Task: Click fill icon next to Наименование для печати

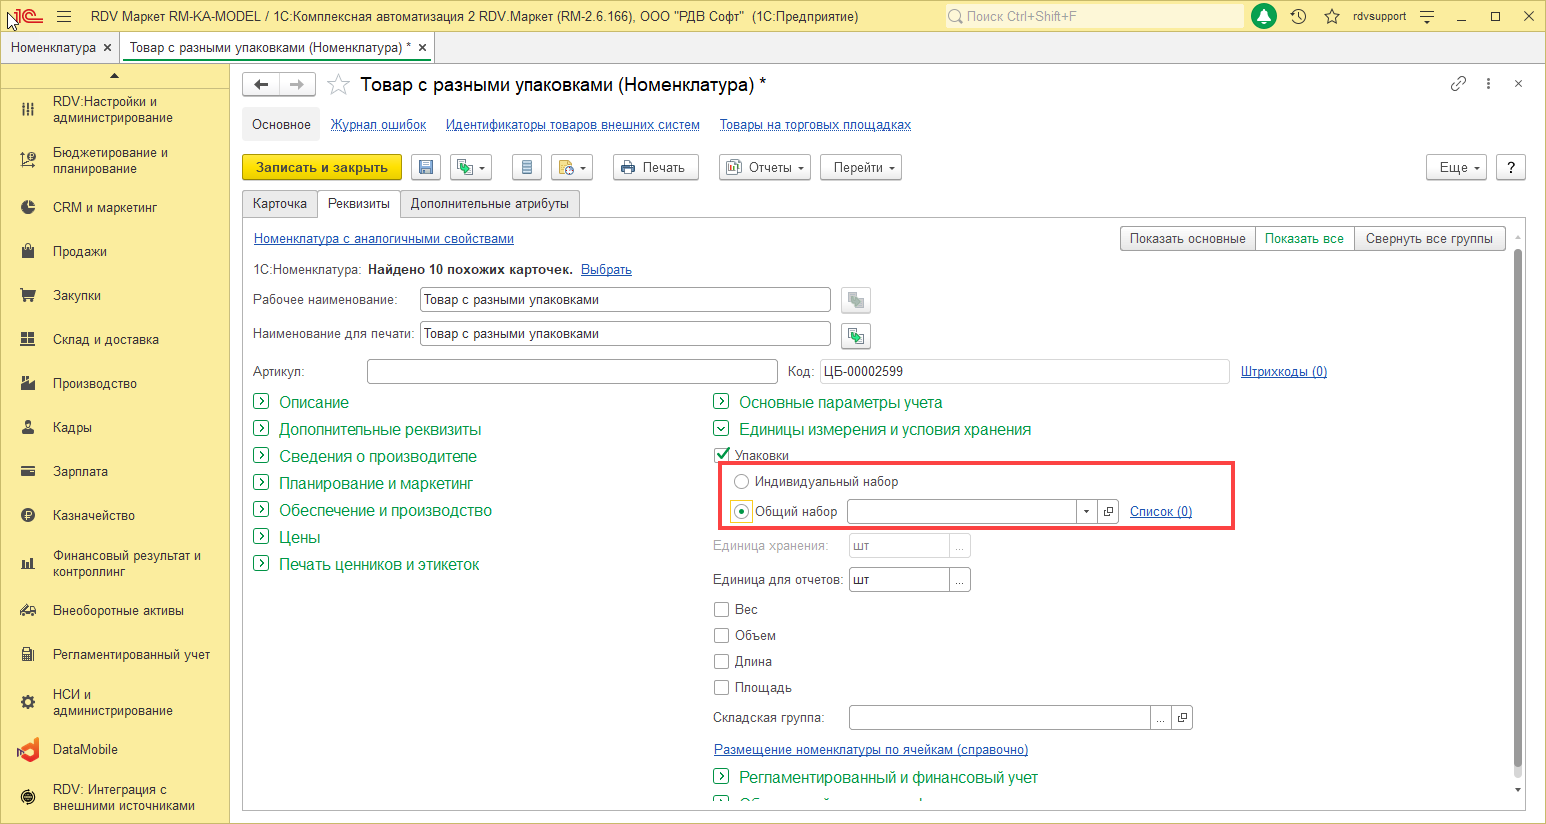Action: tap(855, 335)
